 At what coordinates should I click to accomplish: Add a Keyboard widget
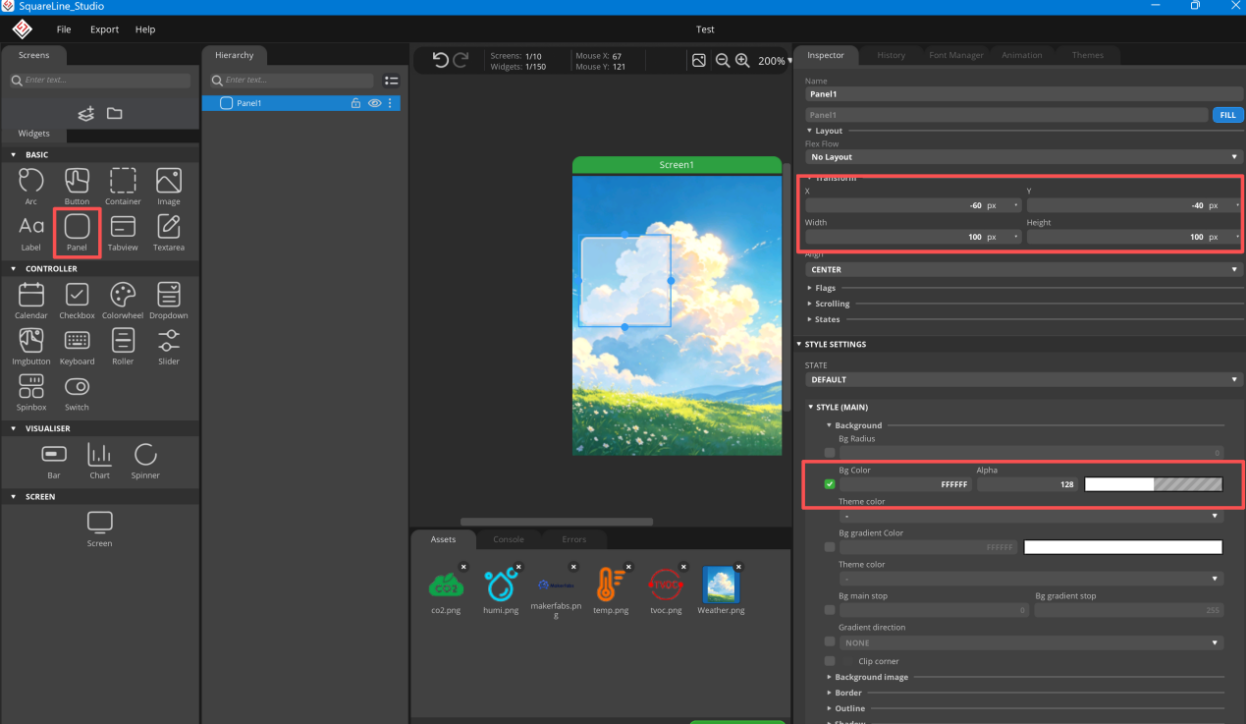click(x=77, y=346)
